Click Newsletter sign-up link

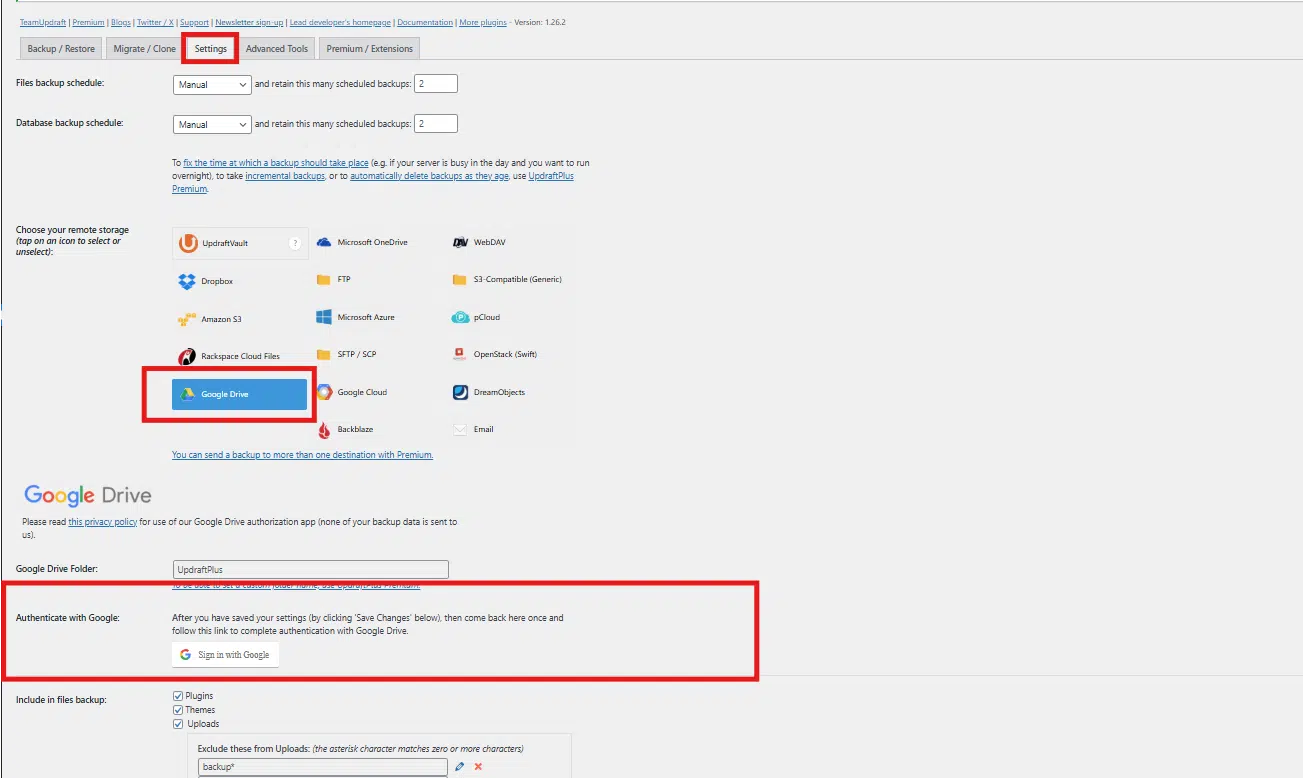pyautogui.click(x=249, y=22)
